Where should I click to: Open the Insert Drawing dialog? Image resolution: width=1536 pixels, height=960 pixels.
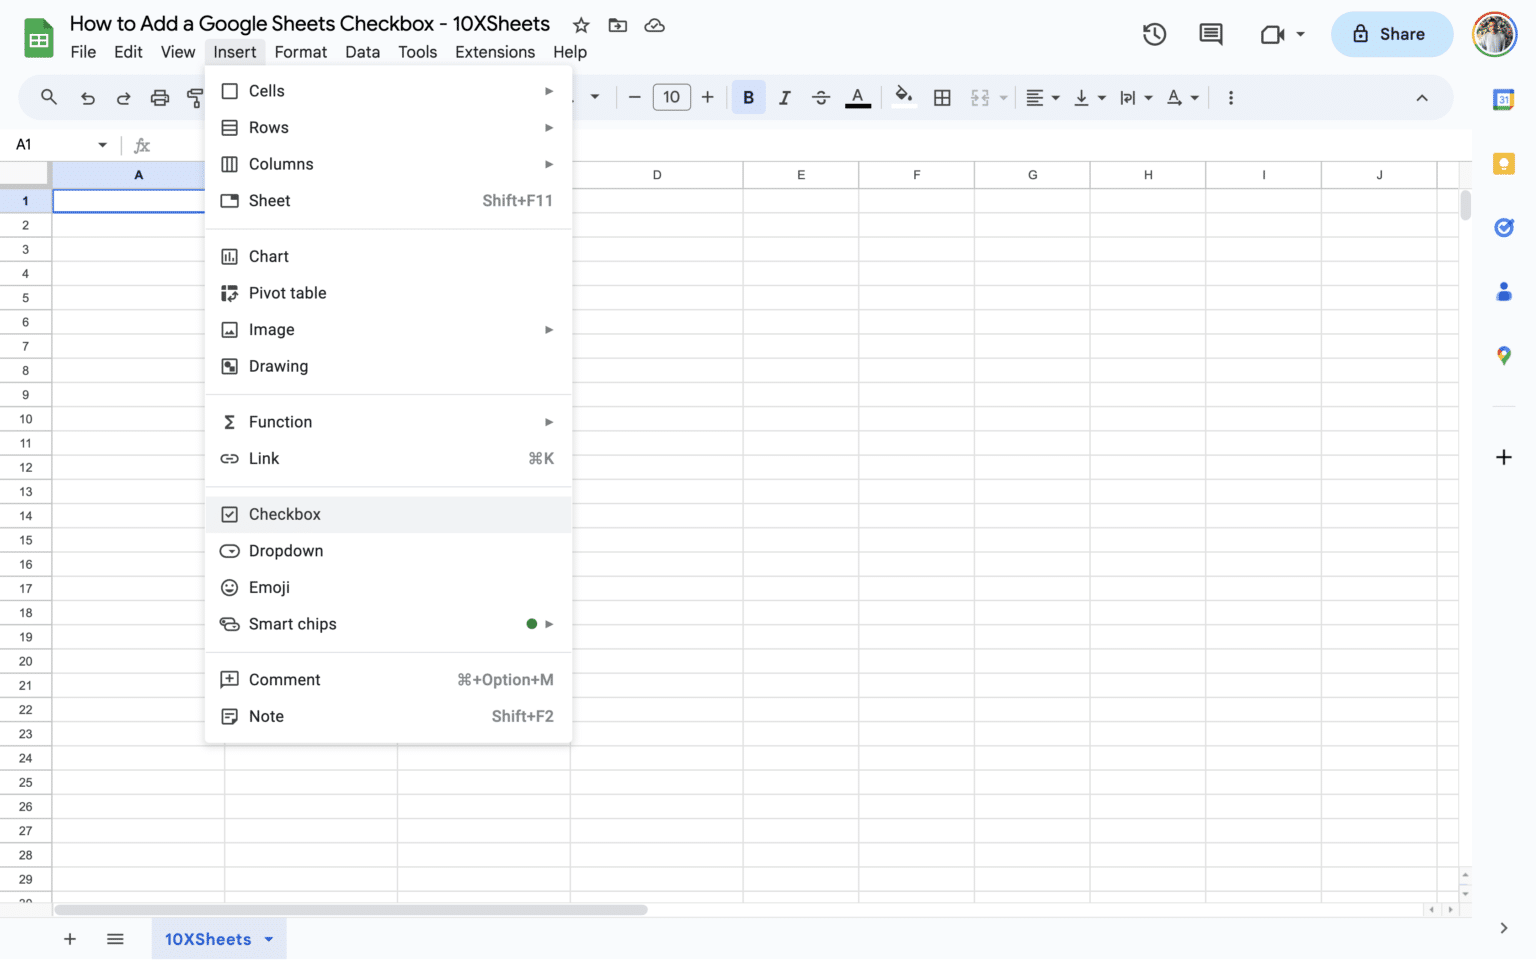tap(278, 366)
